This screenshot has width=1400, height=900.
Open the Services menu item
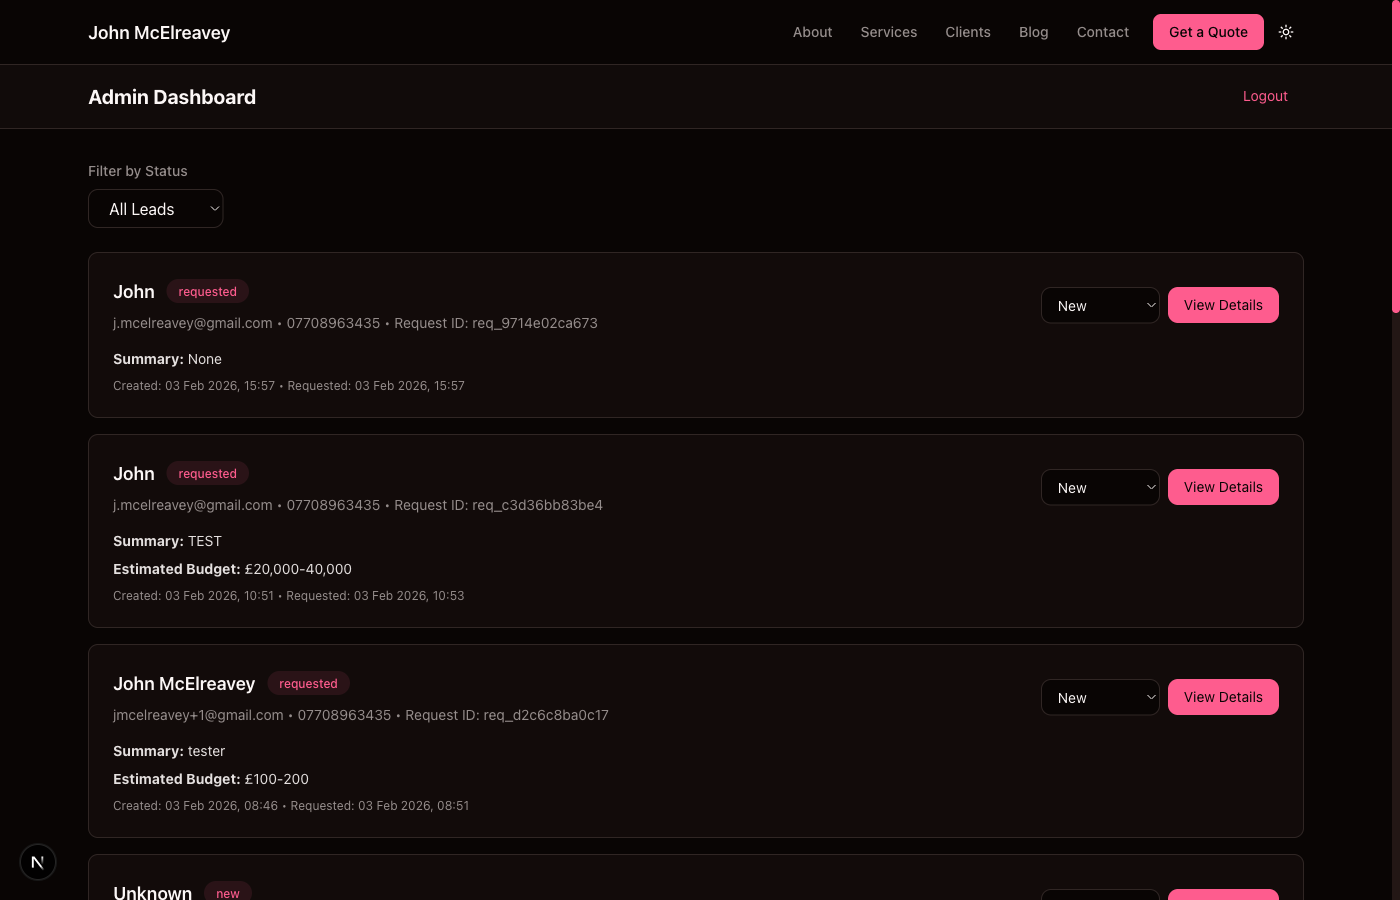888,32
